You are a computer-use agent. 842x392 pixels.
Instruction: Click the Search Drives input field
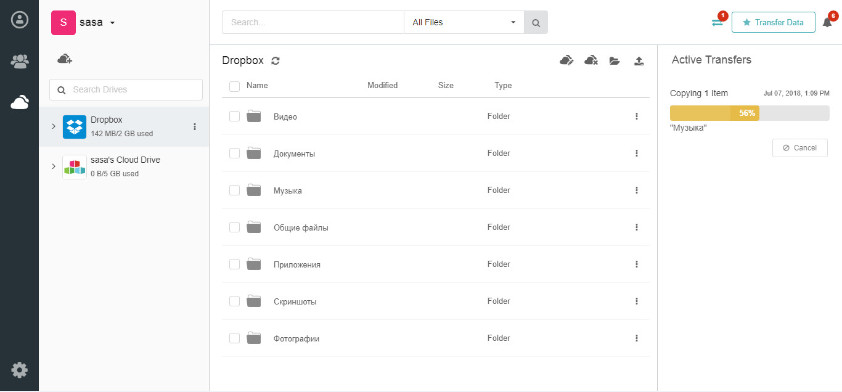[x=126, y=90]
